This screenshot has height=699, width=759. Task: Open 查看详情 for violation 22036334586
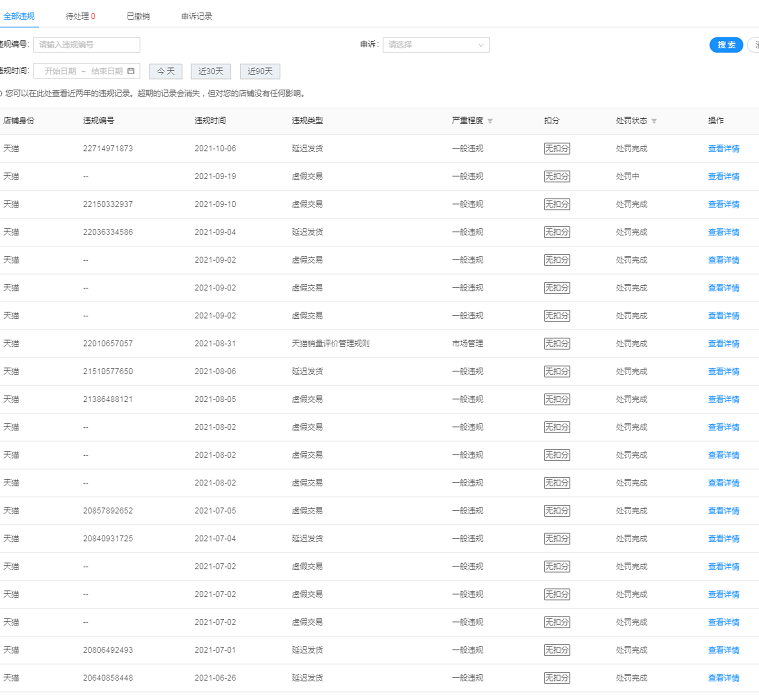pyautogui.click(x=724, y=232)
